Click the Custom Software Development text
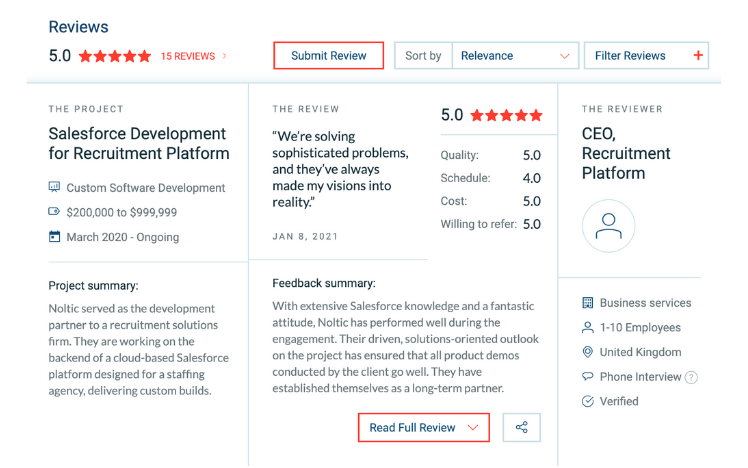Image resolution: width=748 pixels, height=468 pixels. tap(145, 188)
